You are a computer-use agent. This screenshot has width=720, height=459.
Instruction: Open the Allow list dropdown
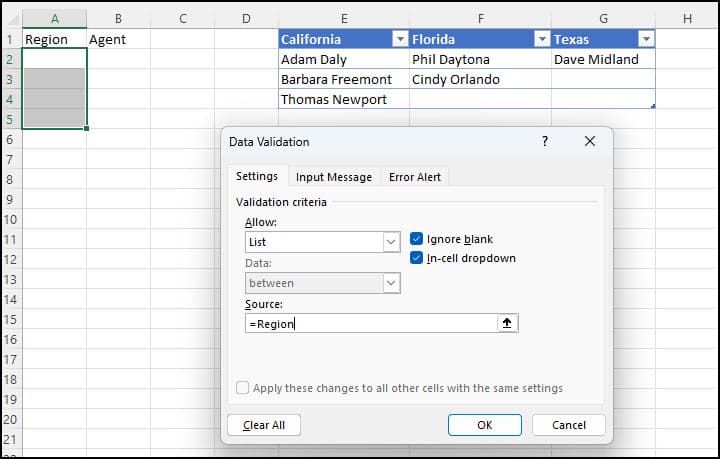pos(391,242)
